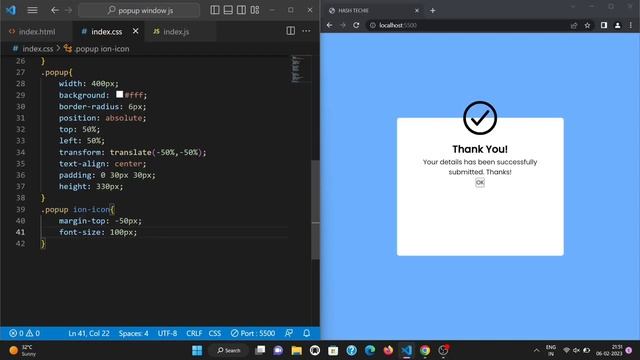
Task: Open File Explorer from the taskbar
Action: [297, 350]
